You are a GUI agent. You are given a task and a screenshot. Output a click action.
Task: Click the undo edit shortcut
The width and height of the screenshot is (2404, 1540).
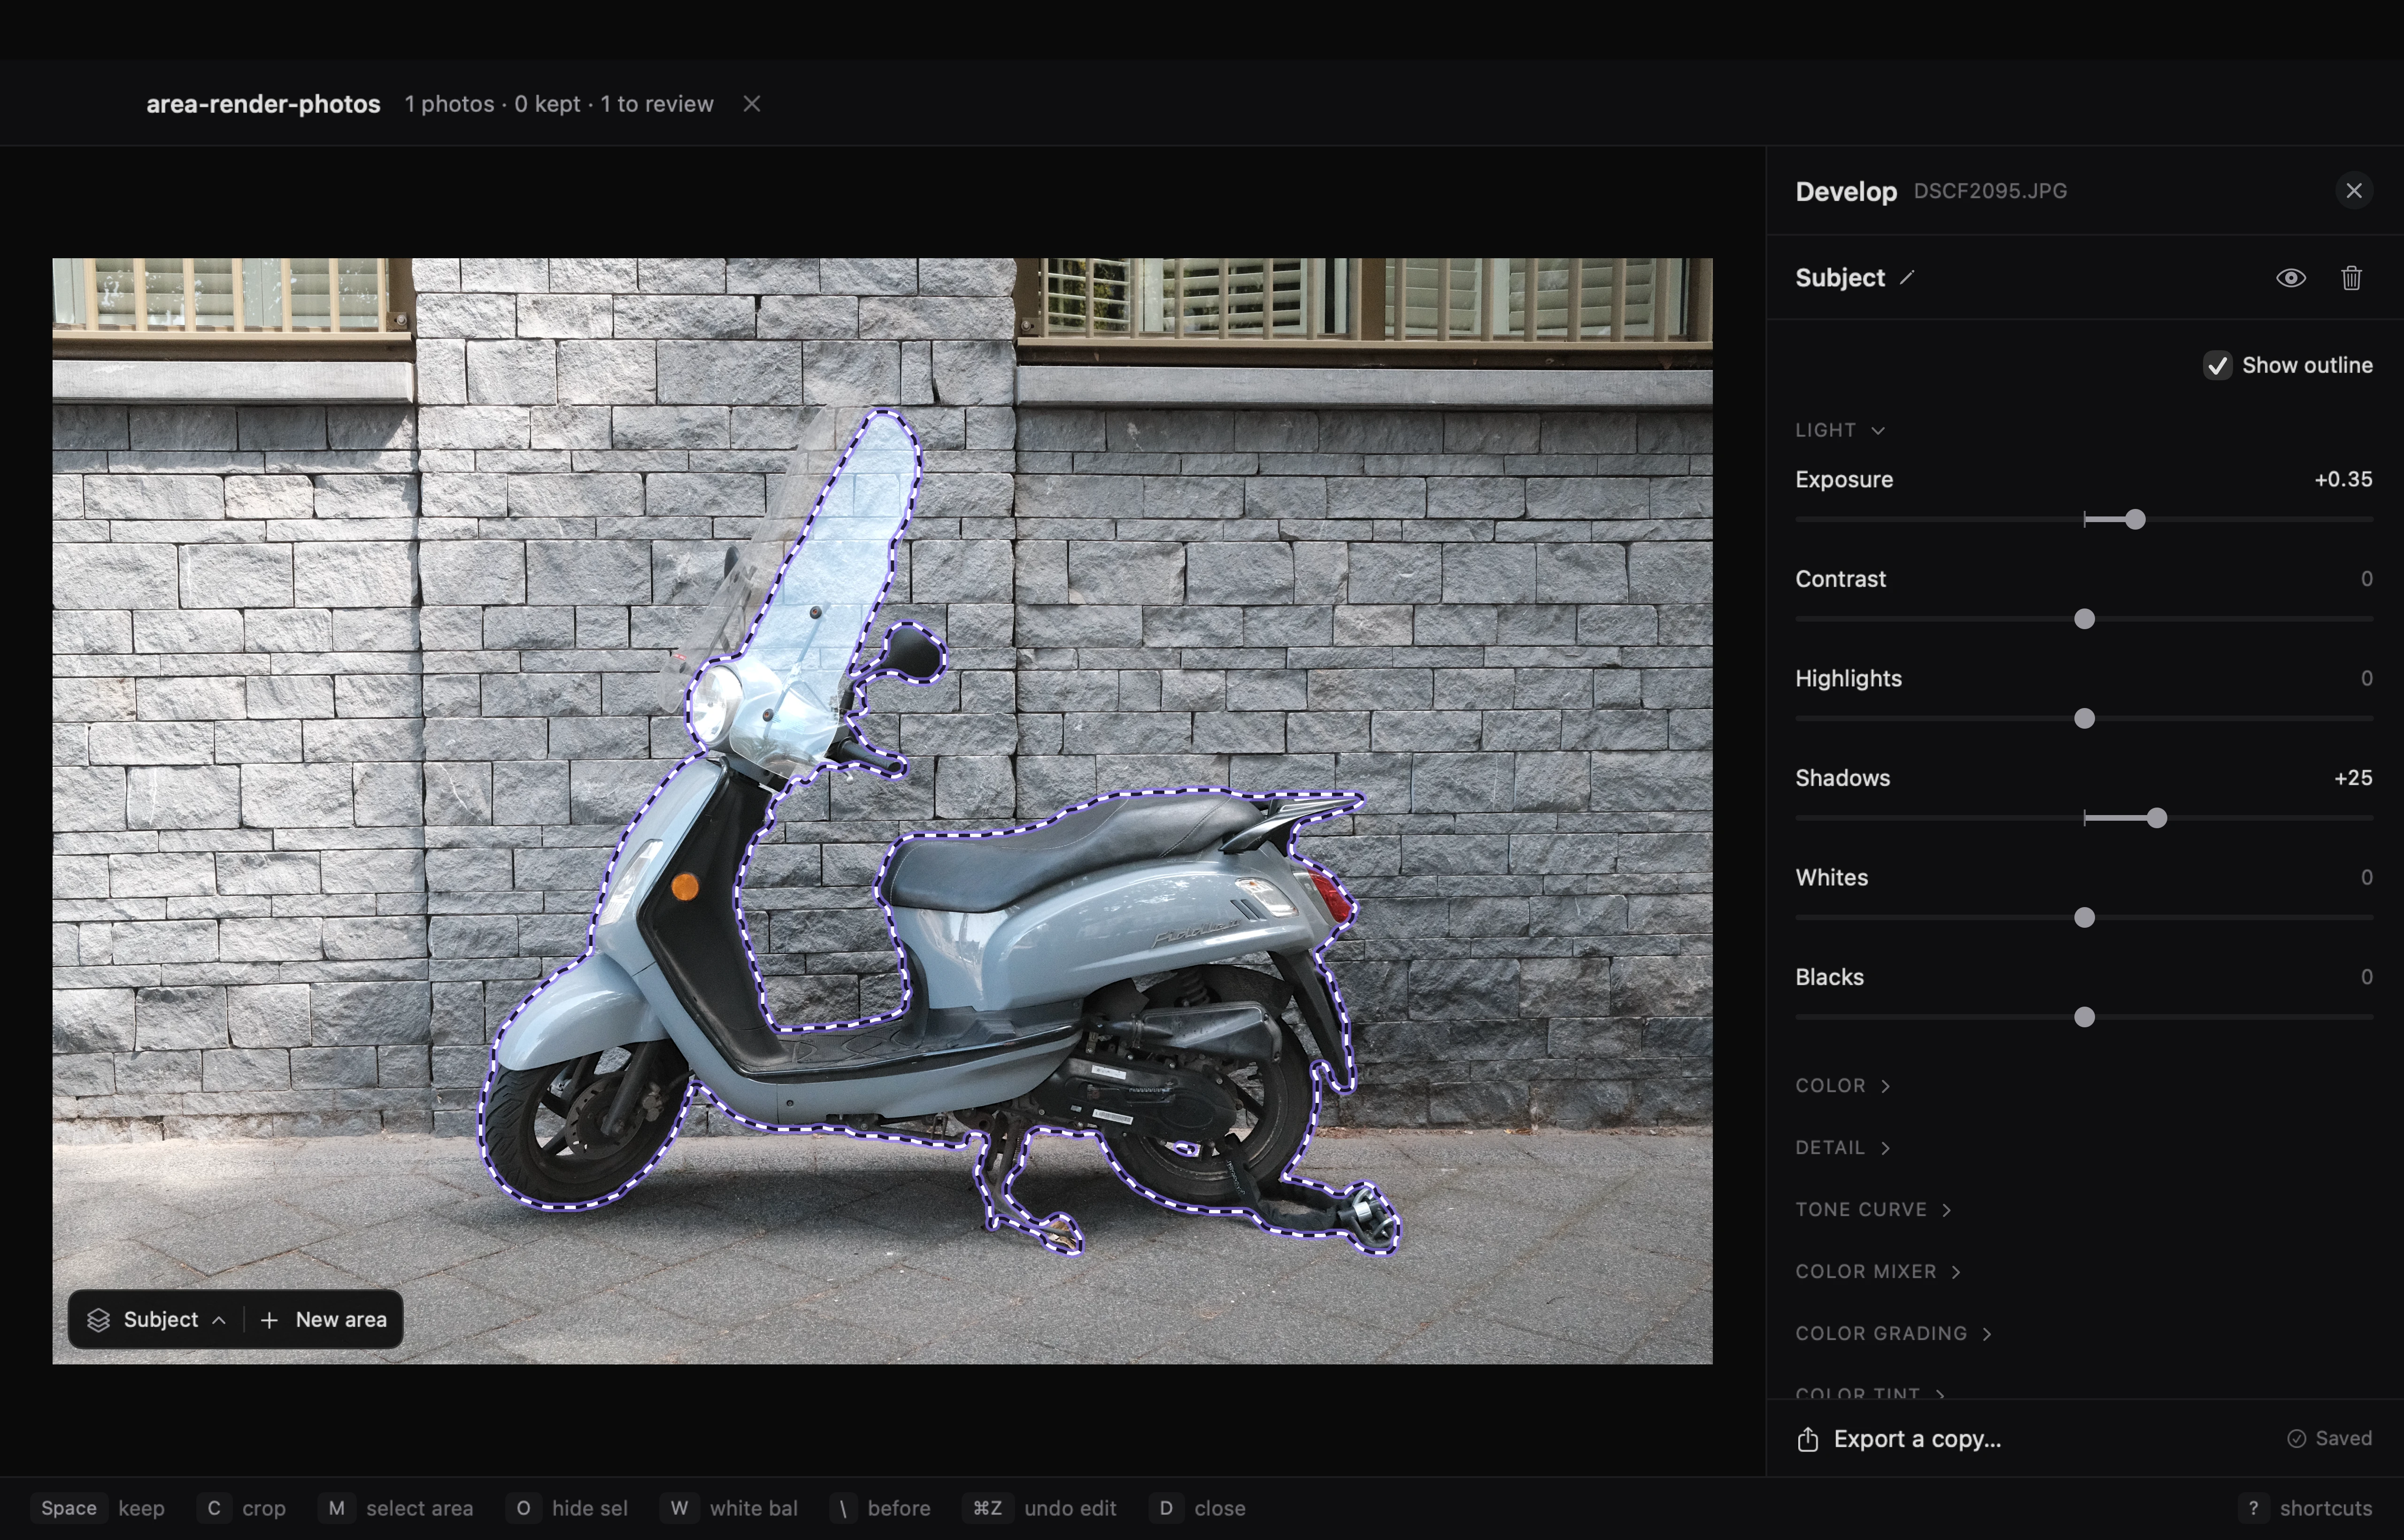click(1039, 1509)
